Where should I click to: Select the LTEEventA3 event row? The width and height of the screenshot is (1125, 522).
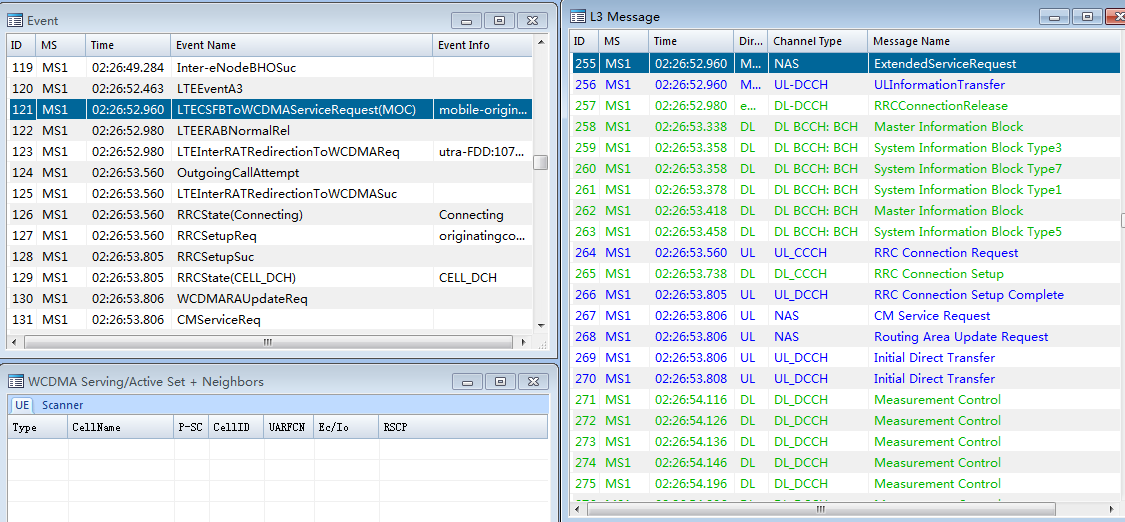click(x=270, y=89)
